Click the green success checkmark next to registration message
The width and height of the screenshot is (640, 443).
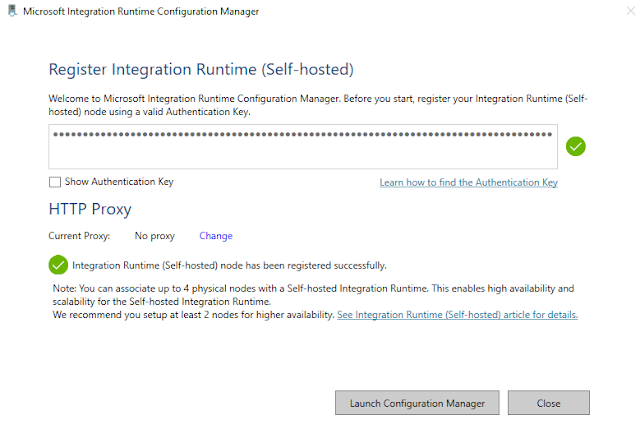pyautogui.click(x=58, y=265)
